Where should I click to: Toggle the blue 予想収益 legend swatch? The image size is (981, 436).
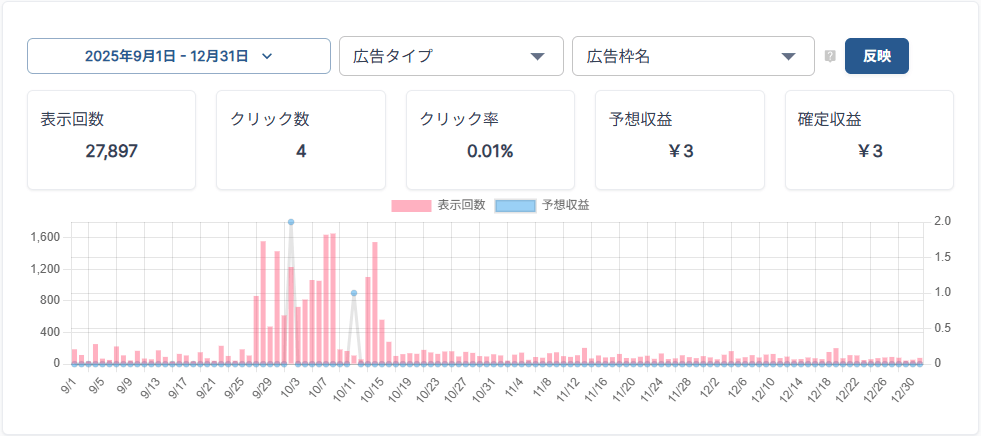[515, 205]
